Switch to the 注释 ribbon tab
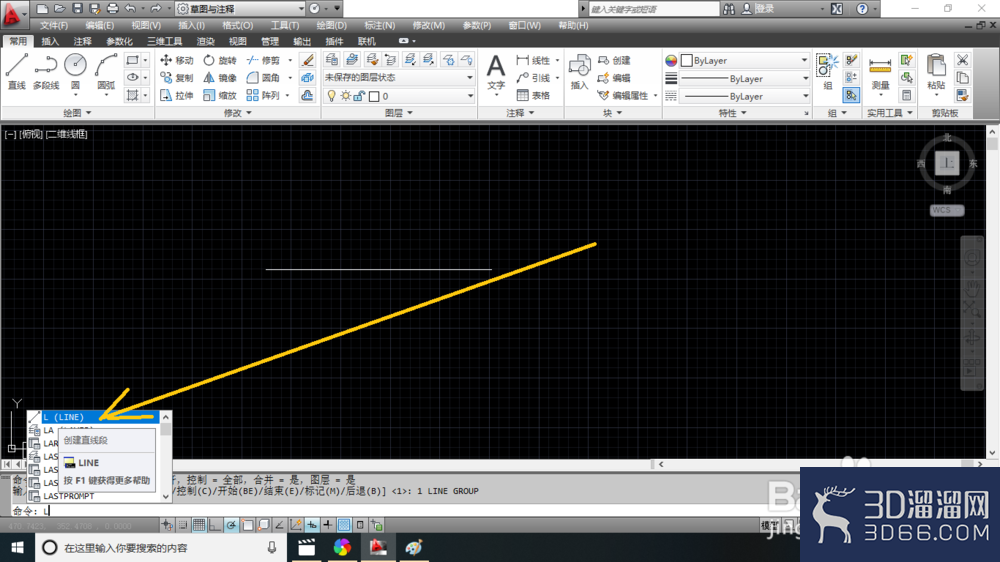Screen dimensions: 1000x562 pyautogui.click(x=82, y=41)
